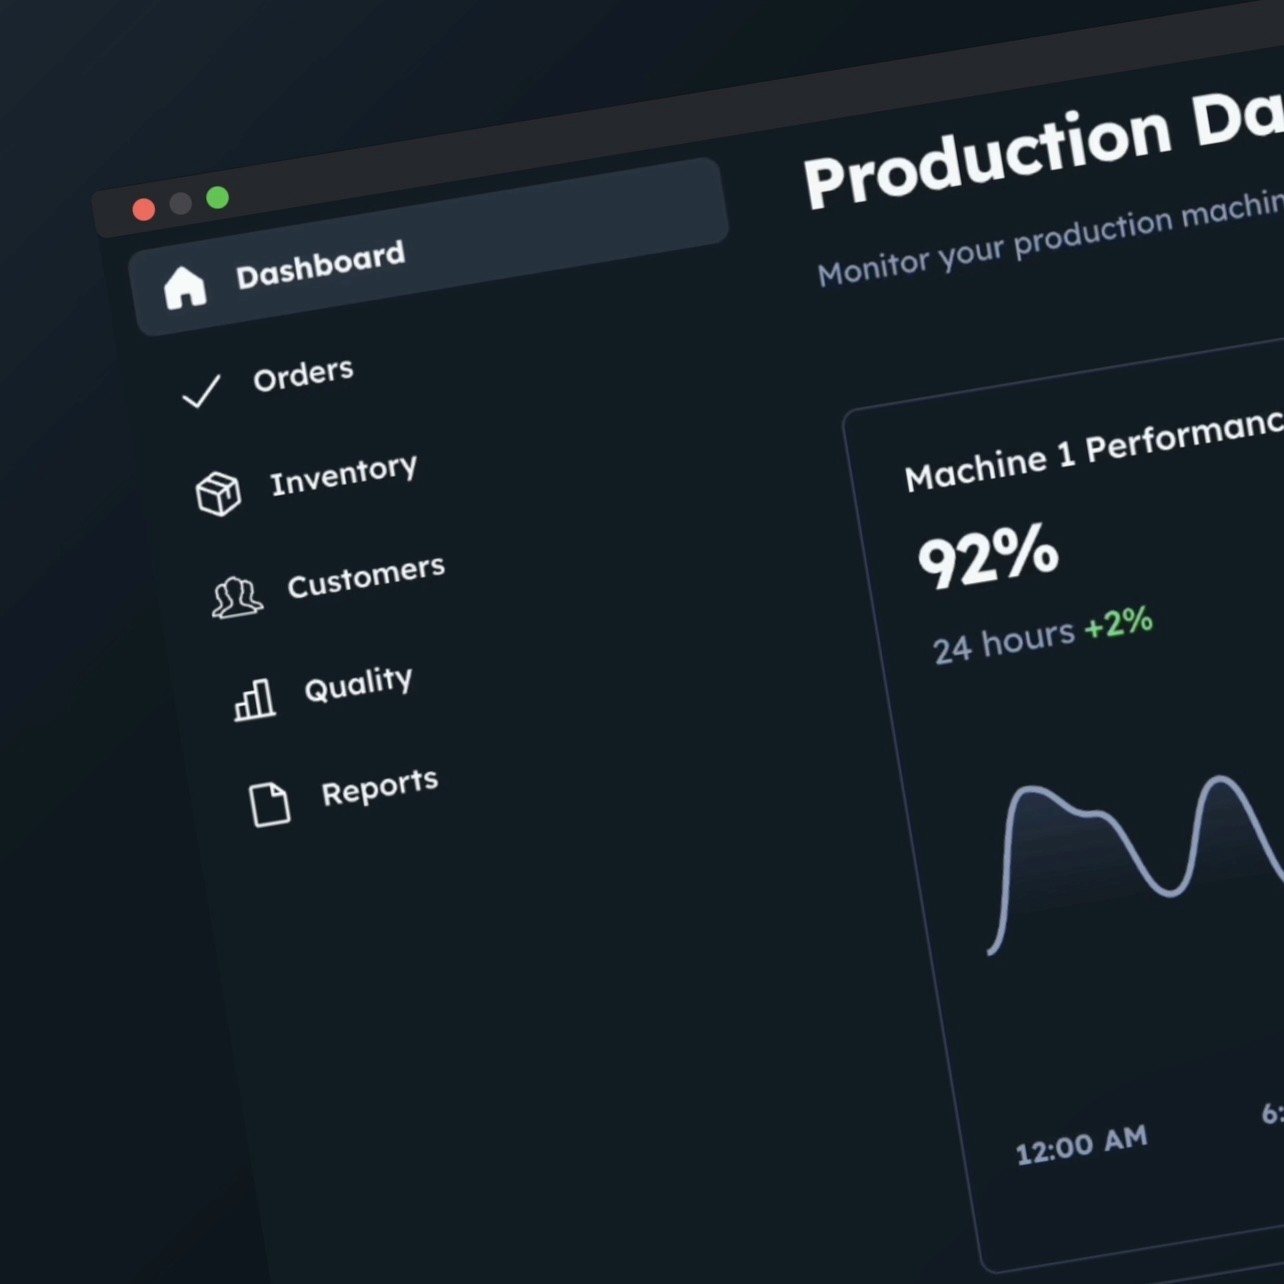Click the green maximize window button

point(218,198)
